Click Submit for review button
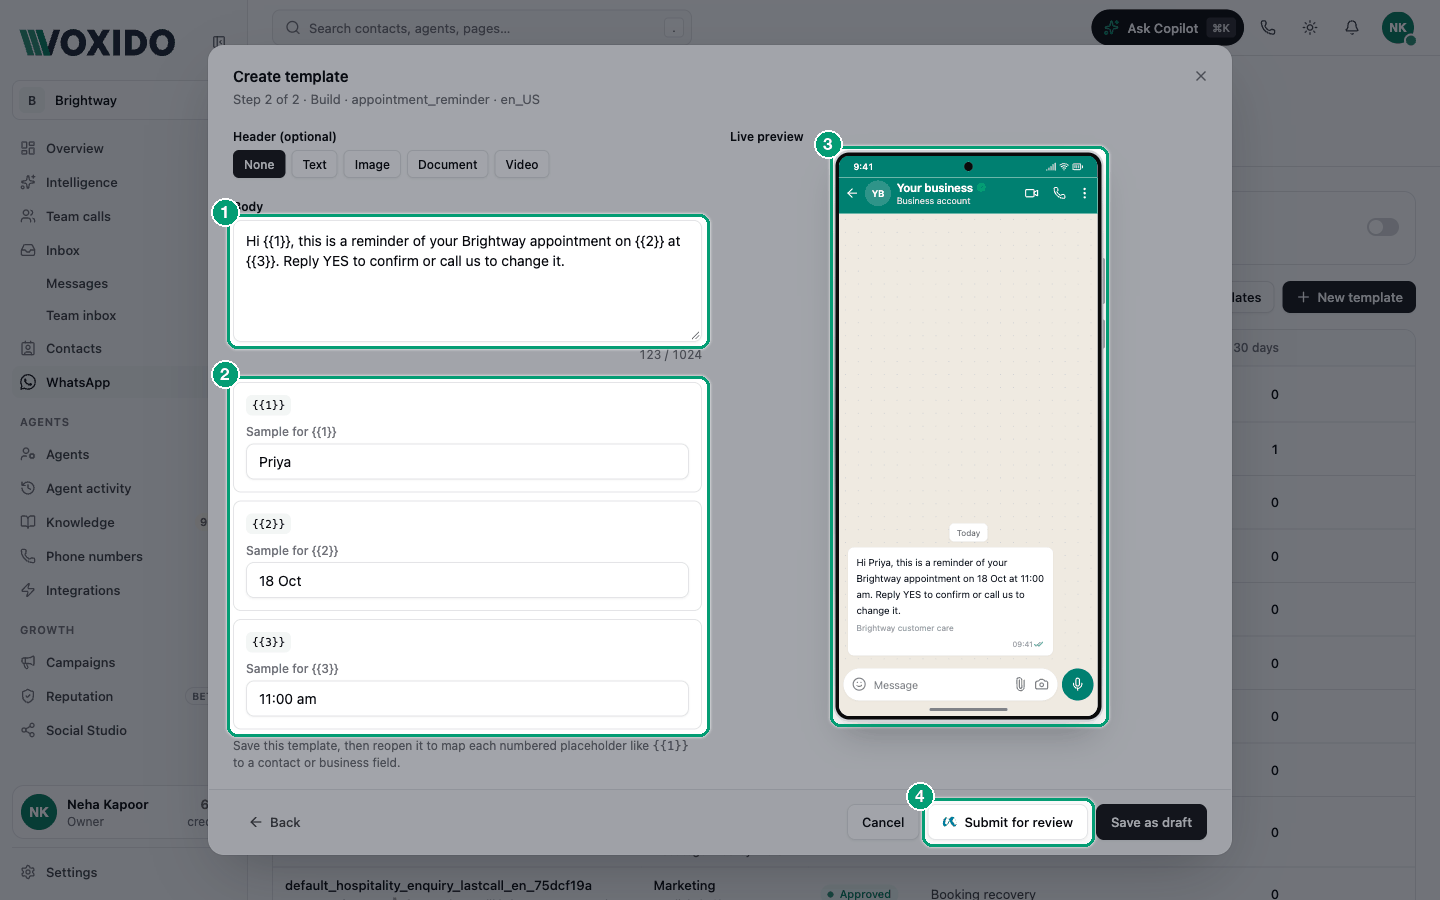This screenshot has height=900, width=1440. tap(1007, 822)
